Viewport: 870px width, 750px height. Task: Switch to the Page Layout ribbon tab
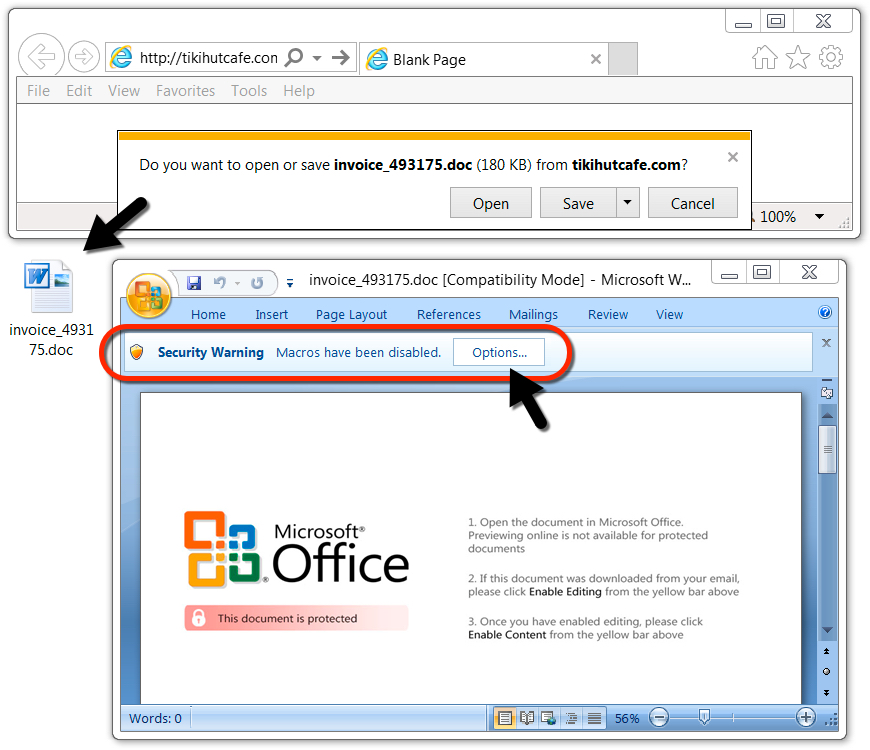pos(351,315)
